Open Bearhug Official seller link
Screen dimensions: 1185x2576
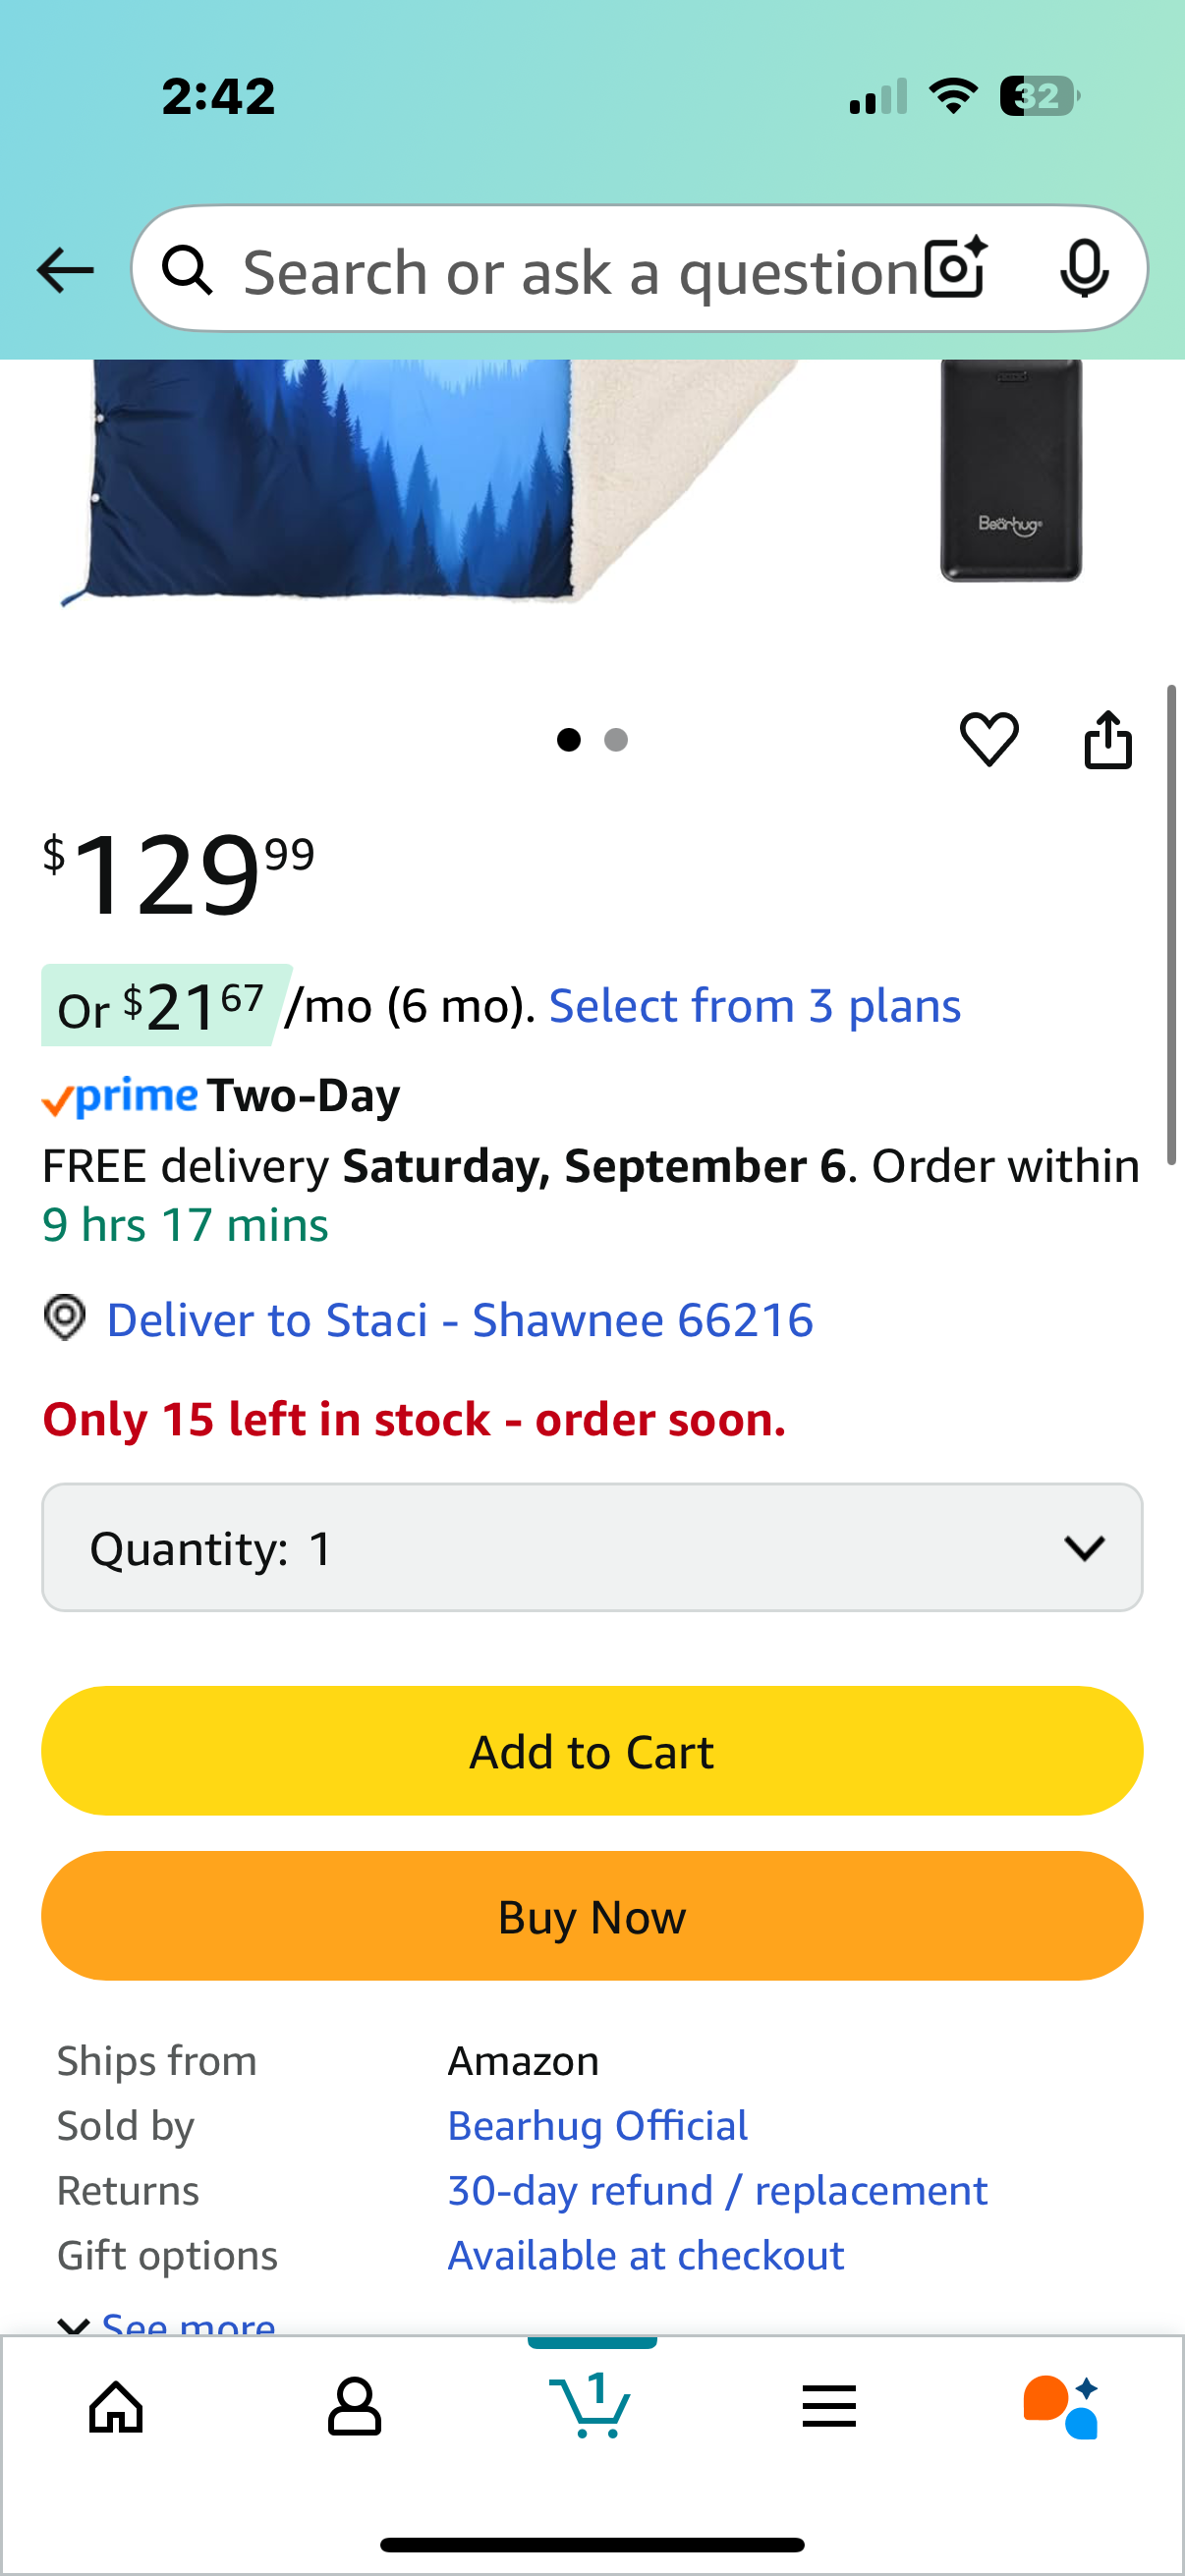tap(597, 2125)
